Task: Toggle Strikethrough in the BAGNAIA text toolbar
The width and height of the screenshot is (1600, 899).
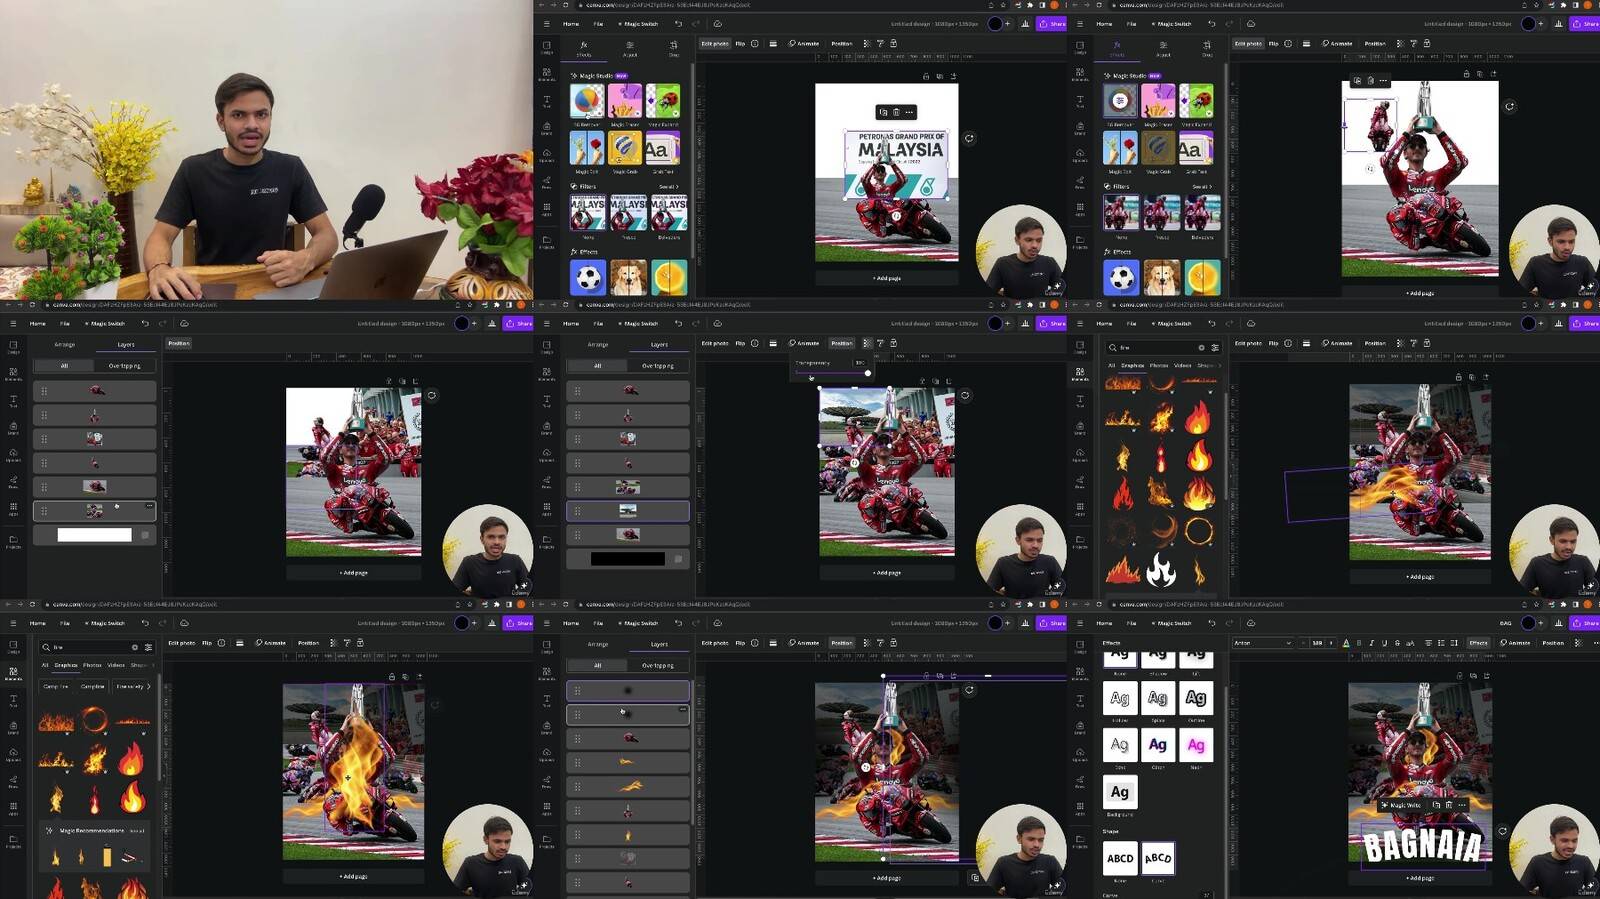Action: point(1397,643)
